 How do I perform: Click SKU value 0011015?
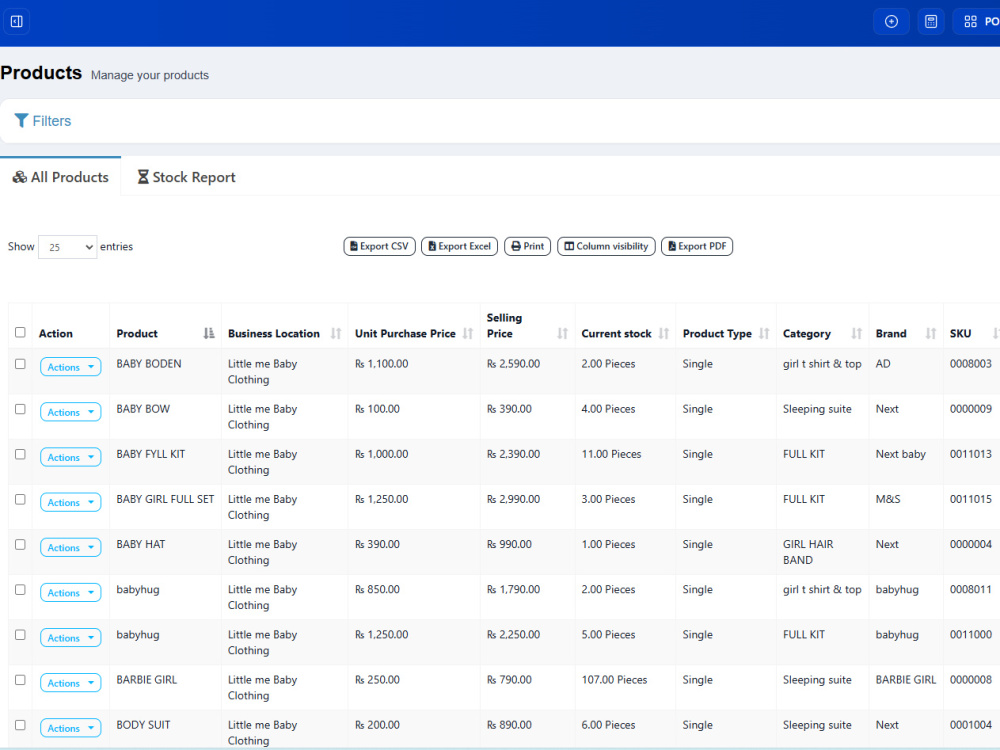[x=971, y=499]
